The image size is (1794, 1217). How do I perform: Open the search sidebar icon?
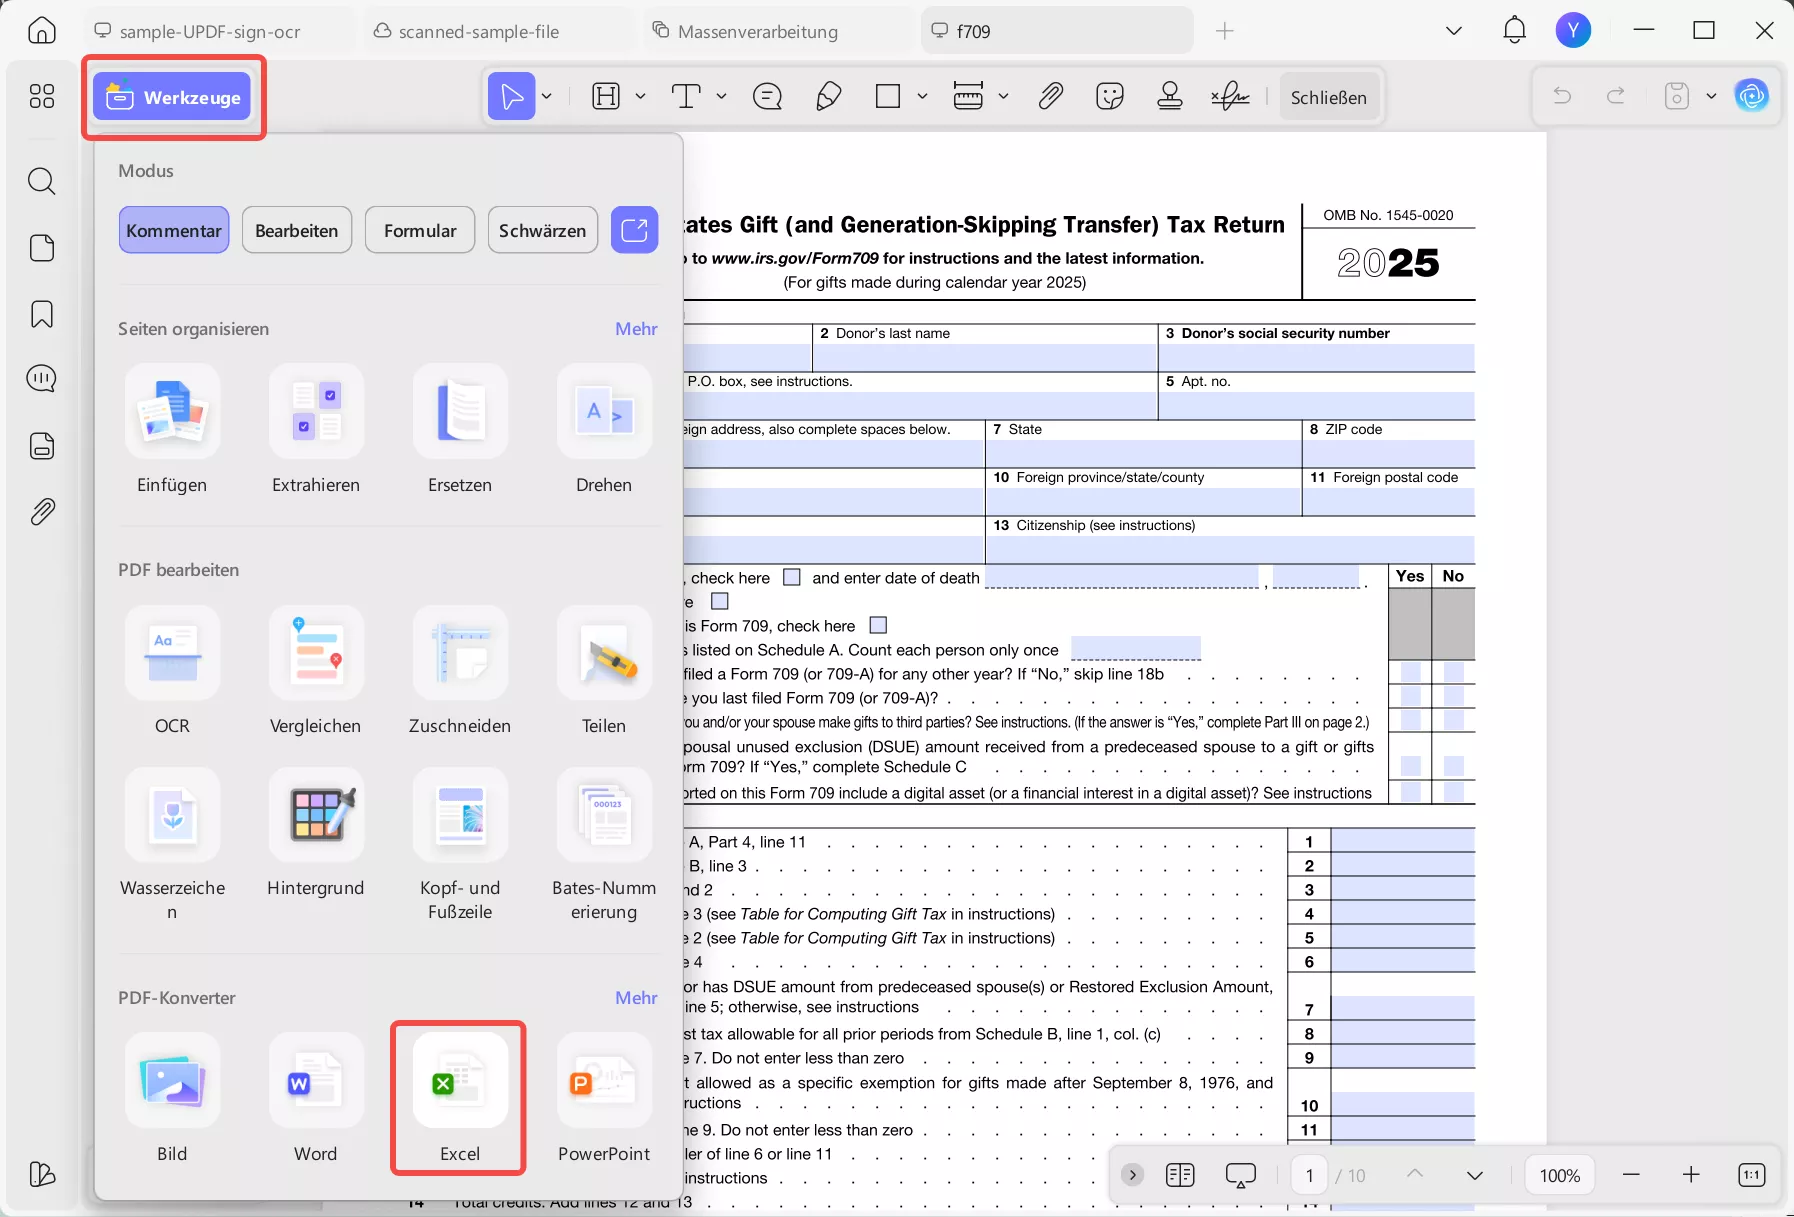click(42, 181)
